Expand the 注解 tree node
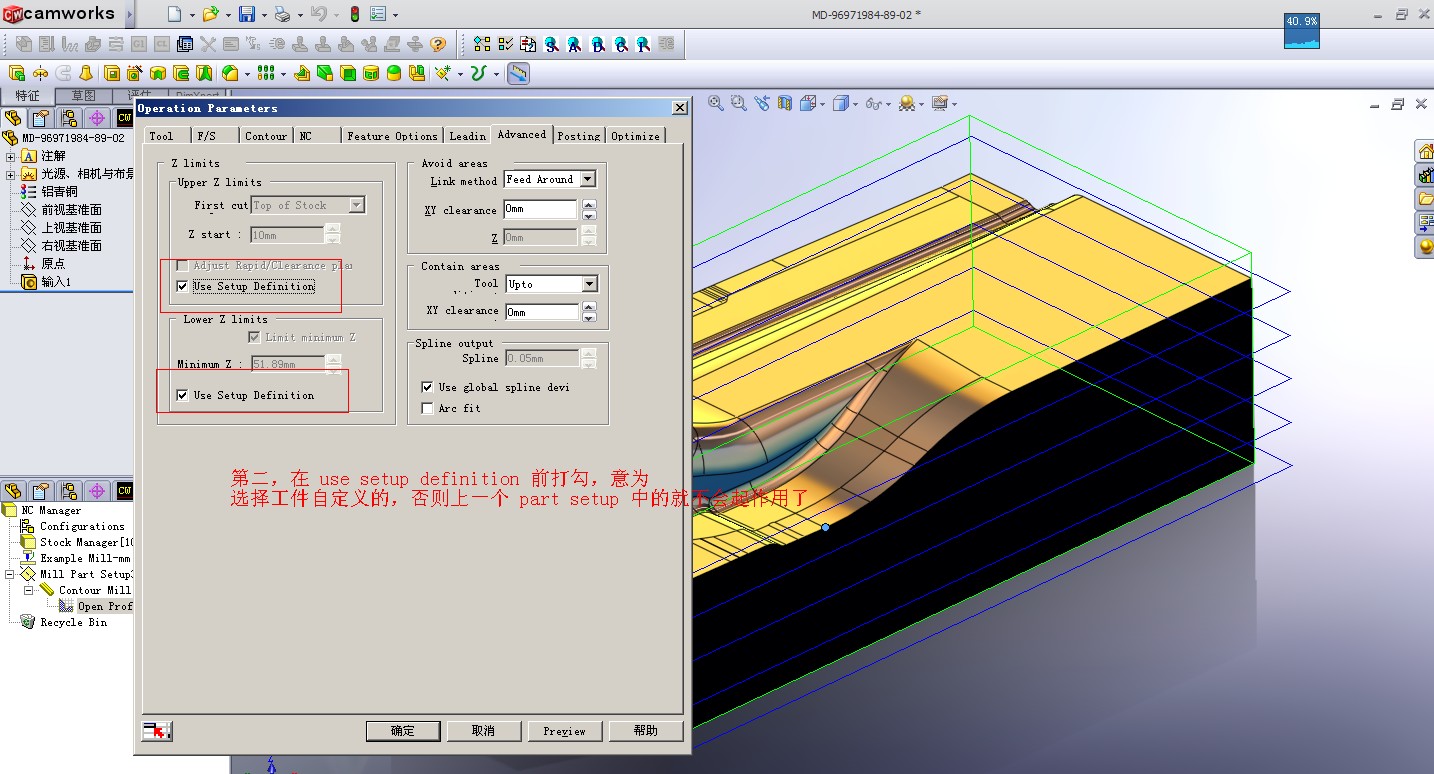This screenshot has width=1434, height=774. point(11,156)
